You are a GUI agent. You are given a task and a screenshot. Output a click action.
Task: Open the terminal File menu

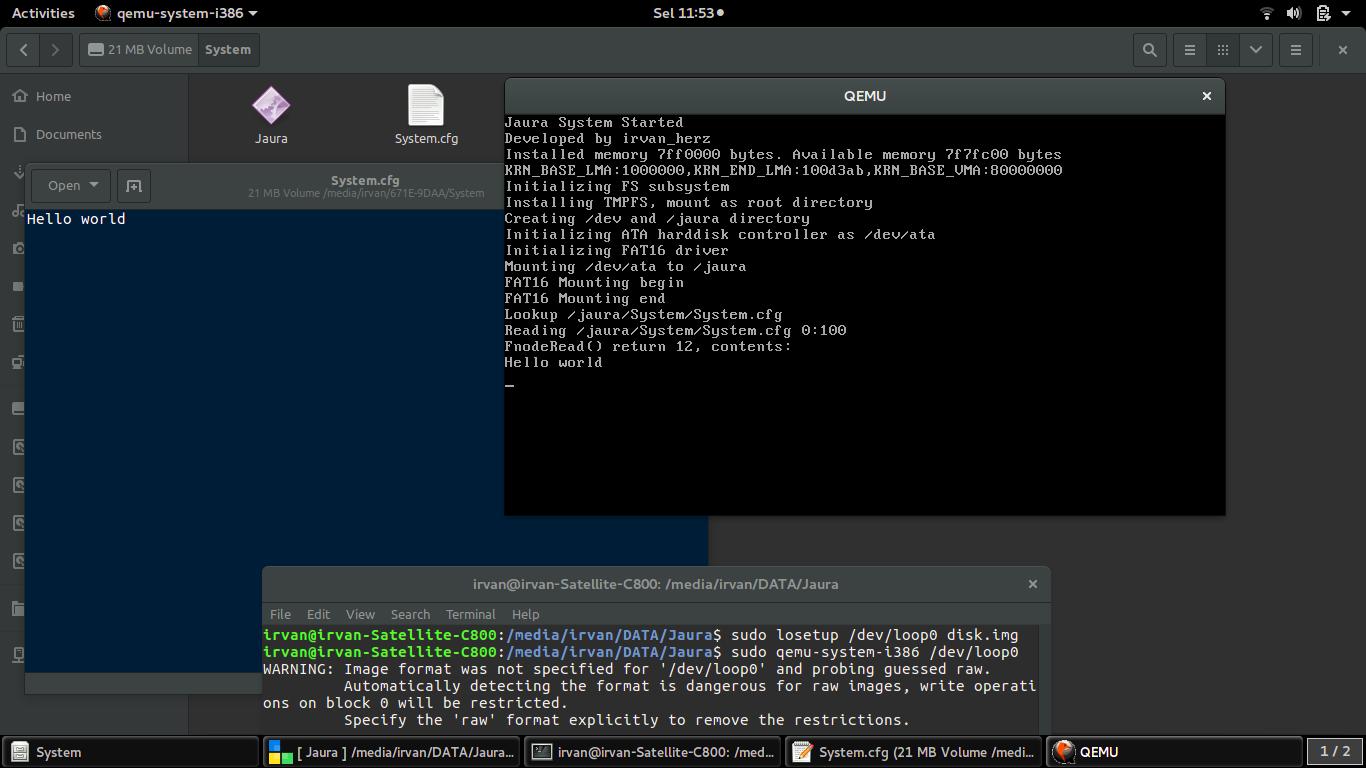click(x=280, y=614)
